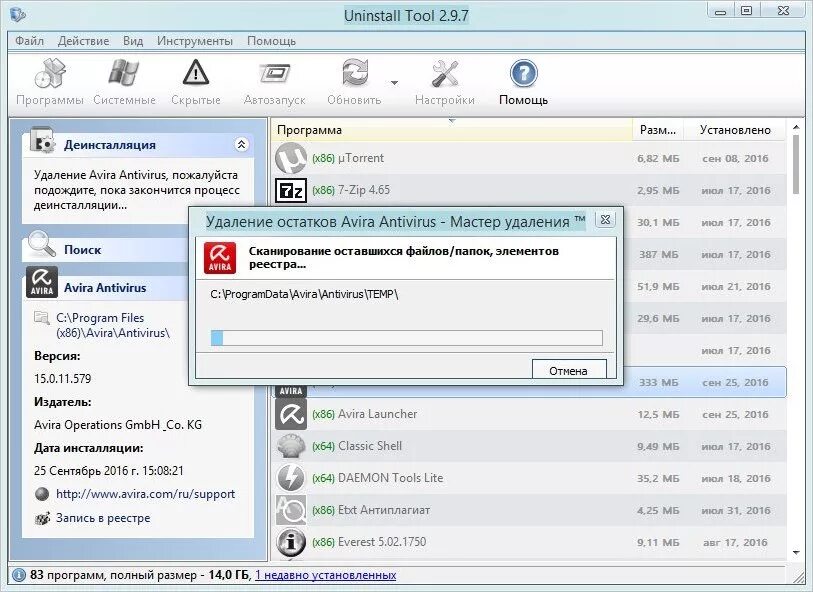Click the Поиск panel header
813x592 pixels.
click(106, 249)
